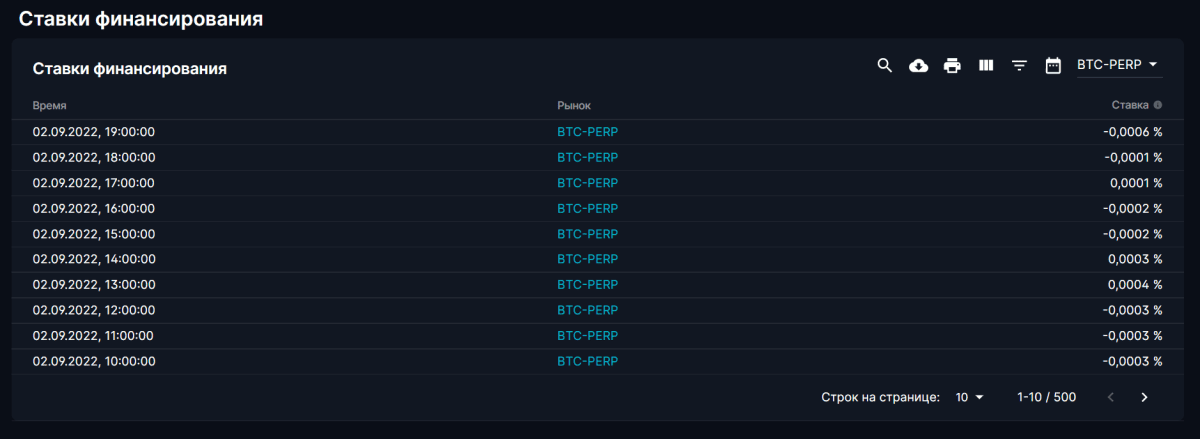
Task: Sort by the Рынок column header
Action: coord(574,105)
